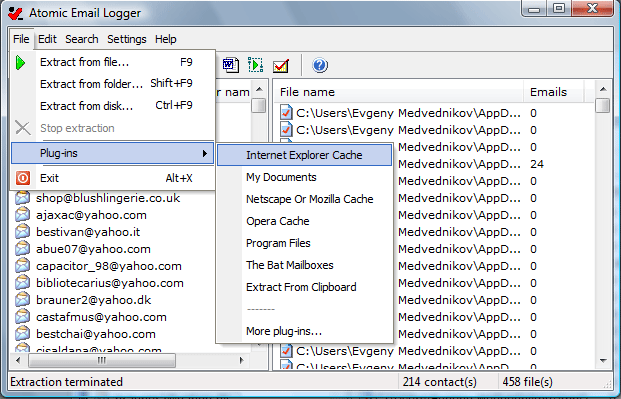Open the Settings menu
The width and height of the screenshot is (621, 399).
click(x=127, y=39)
